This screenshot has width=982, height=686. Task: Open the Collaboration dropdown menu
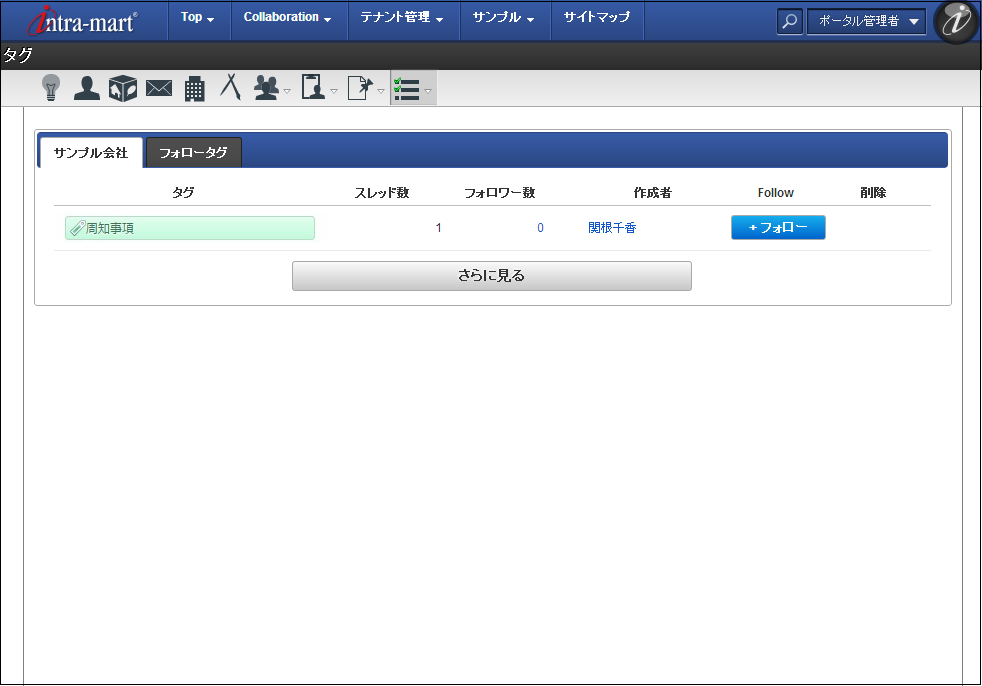click(x=287, y=18)
